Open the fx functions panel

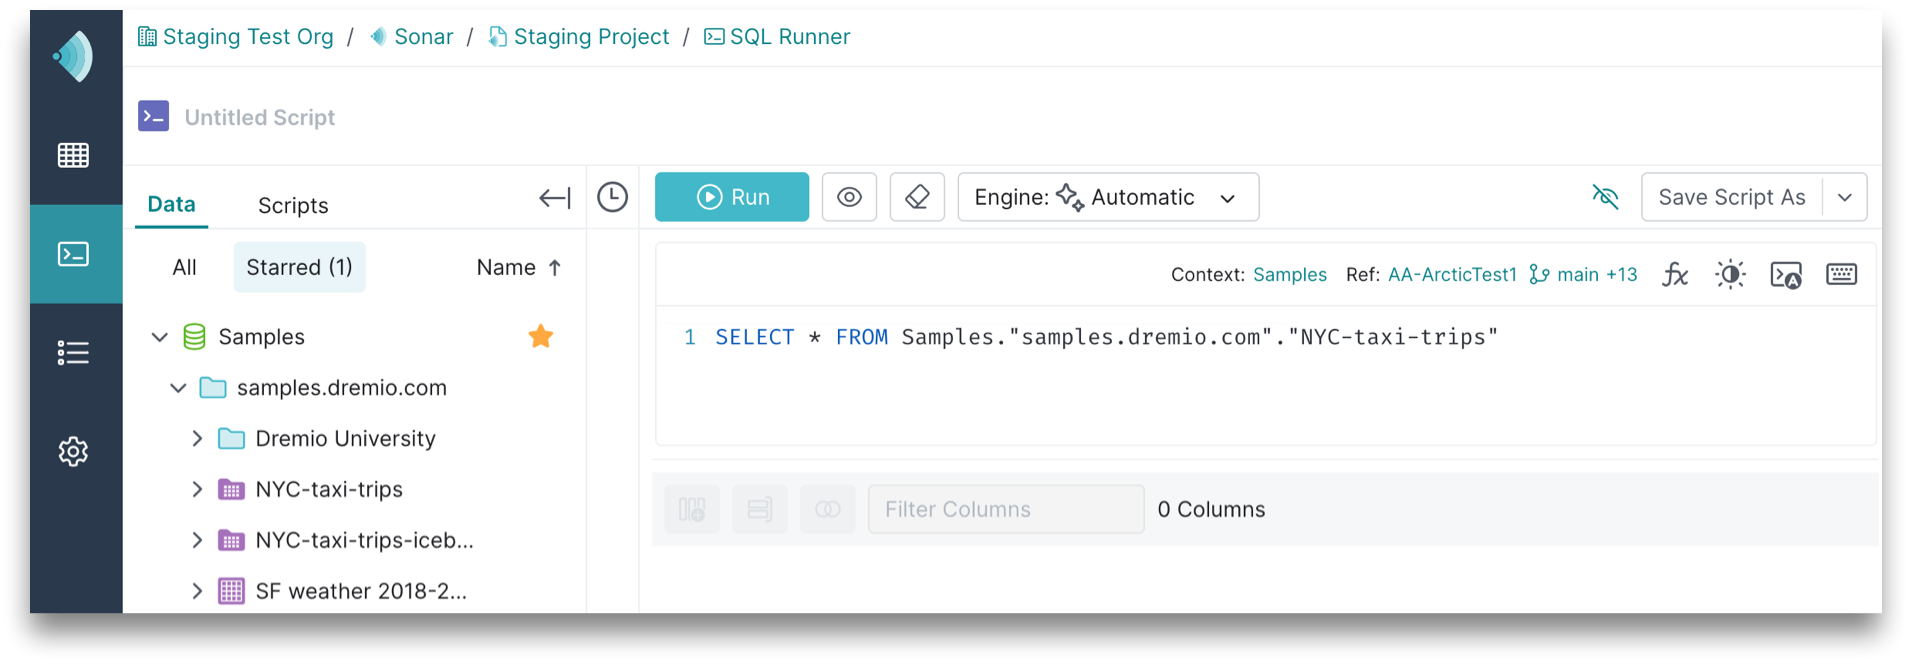pyautogui.click(x=1675, y=274)
